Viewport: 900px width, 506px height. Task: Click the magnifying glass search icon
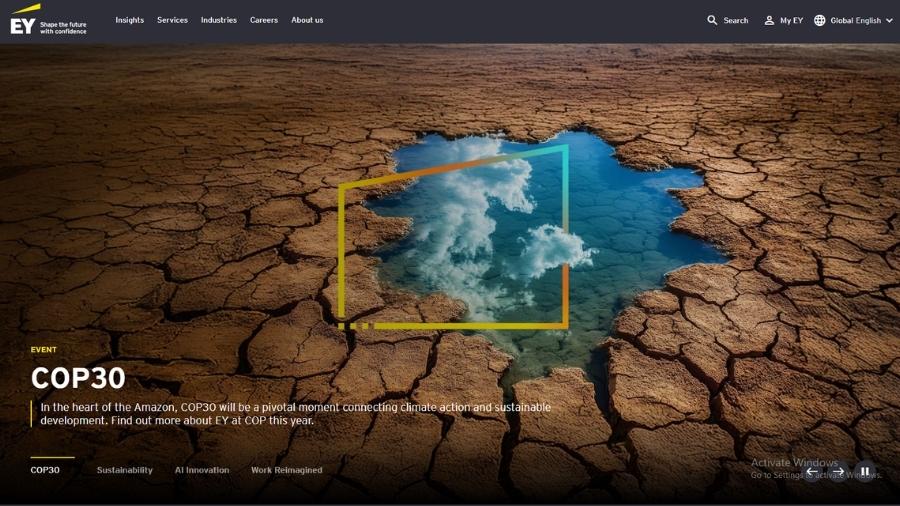tap(712, 20)
